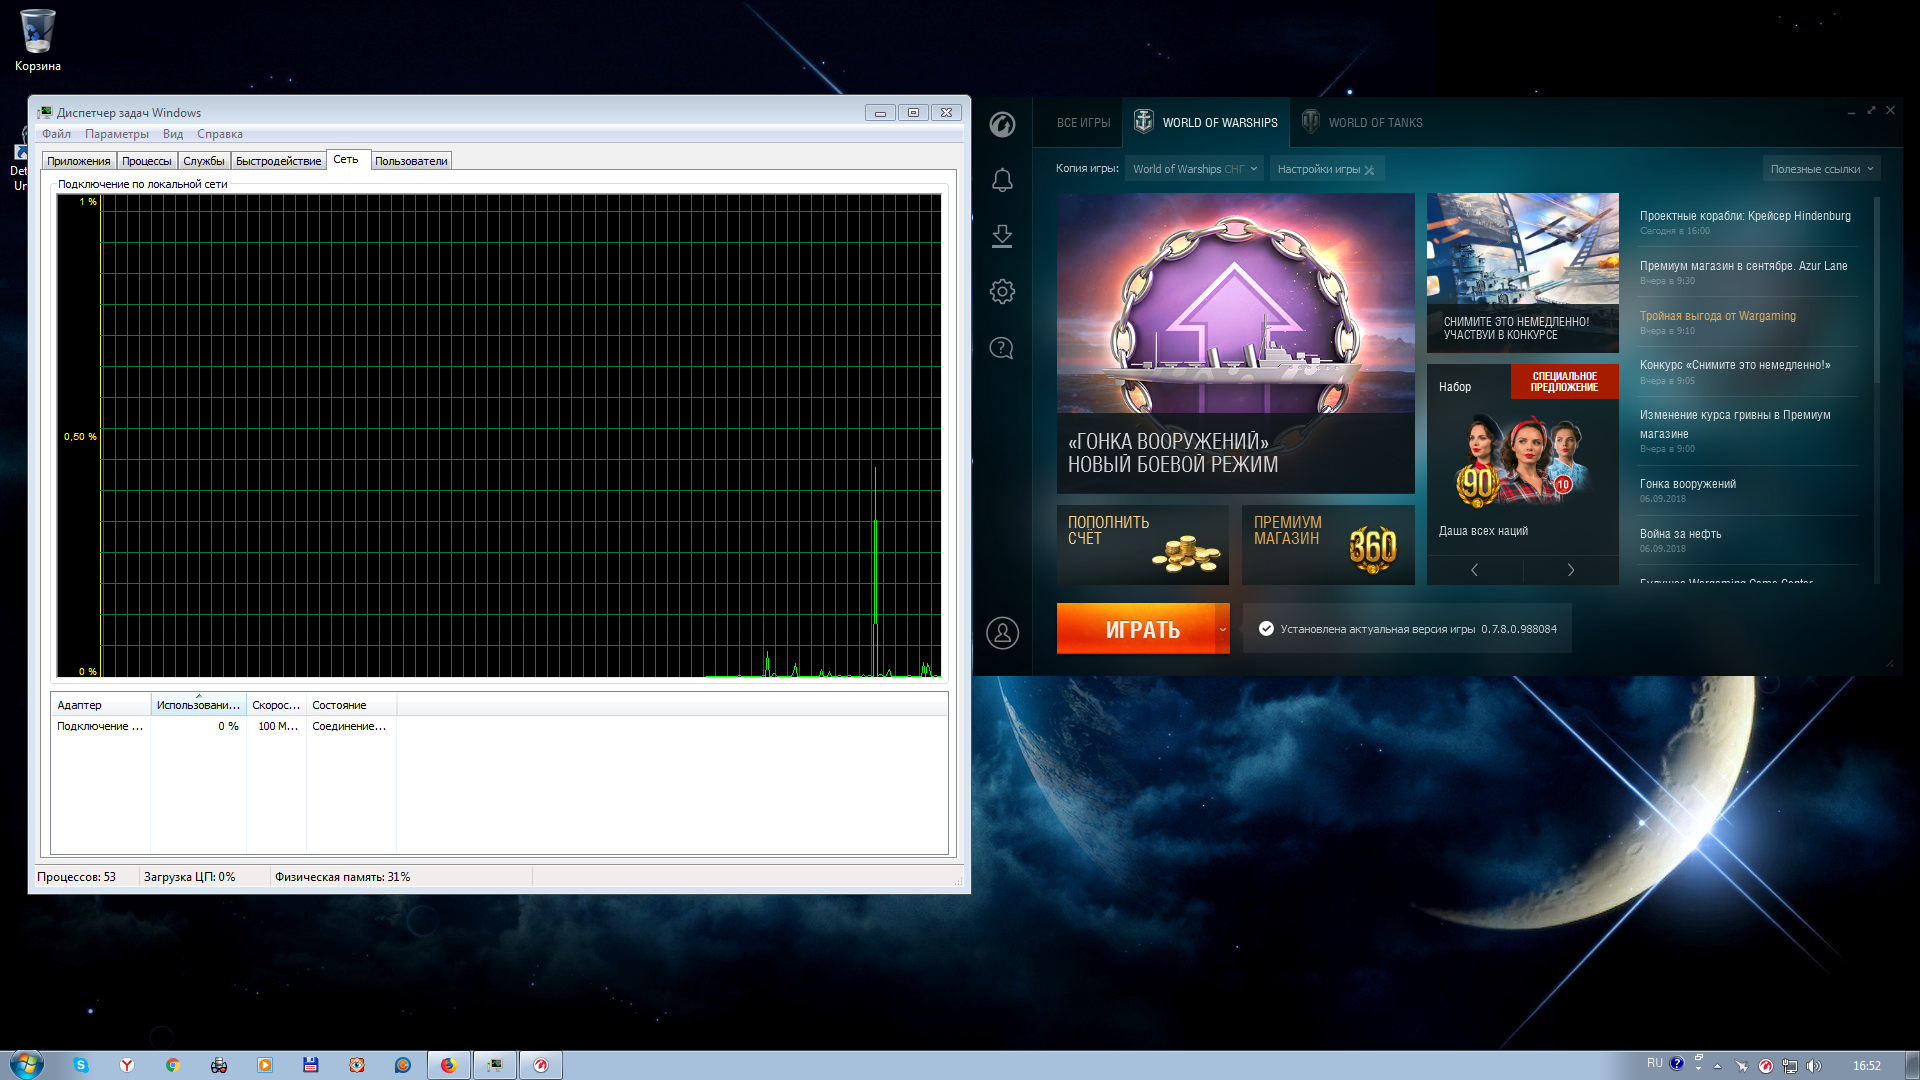Switch to ВСЕ ИГРЫ tab in Game Center
Image resolution: width=1920 pixels, height=1080 pixels.
point(1084,123)
